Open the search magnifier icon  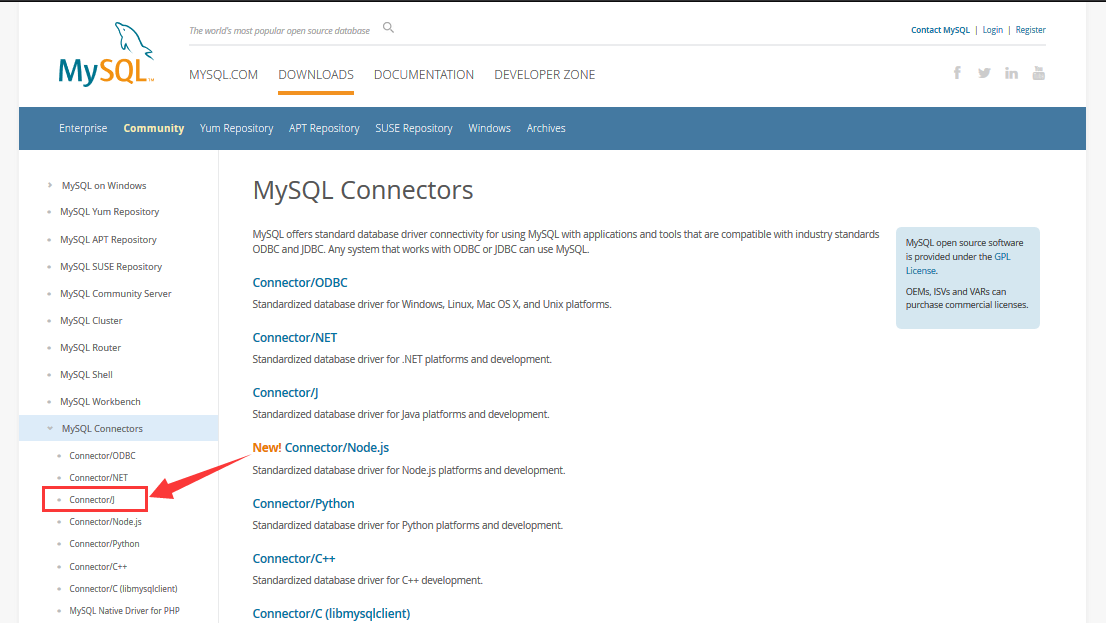[388, 28]
